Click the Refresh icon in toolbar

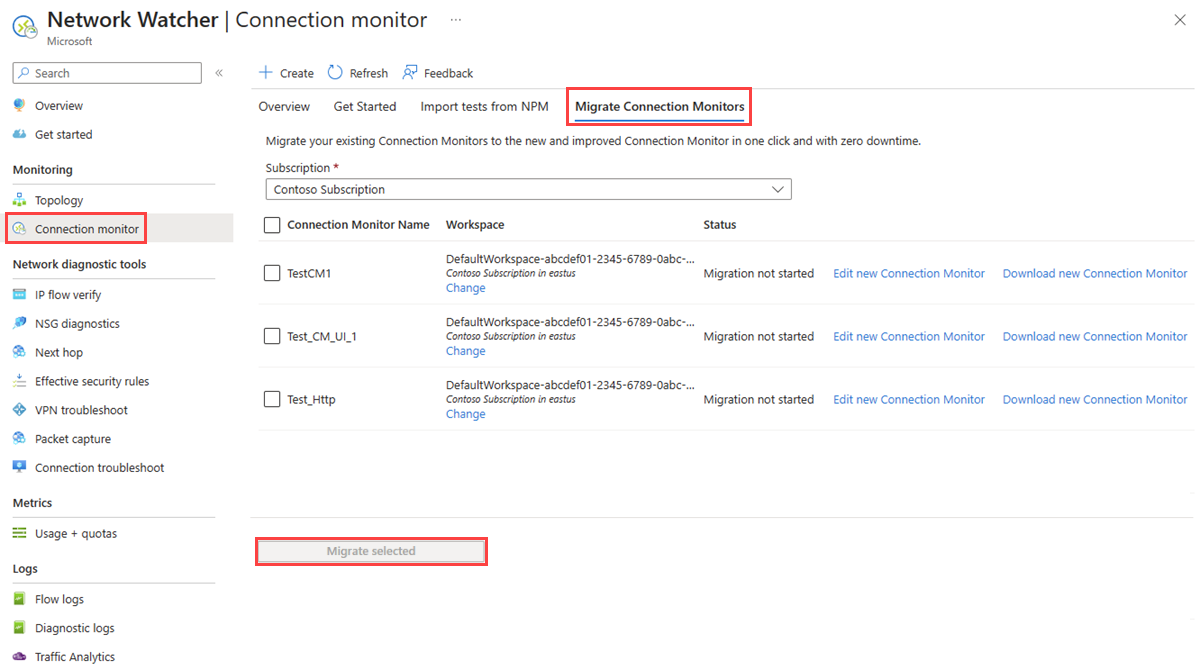click(x=335, y=73)
